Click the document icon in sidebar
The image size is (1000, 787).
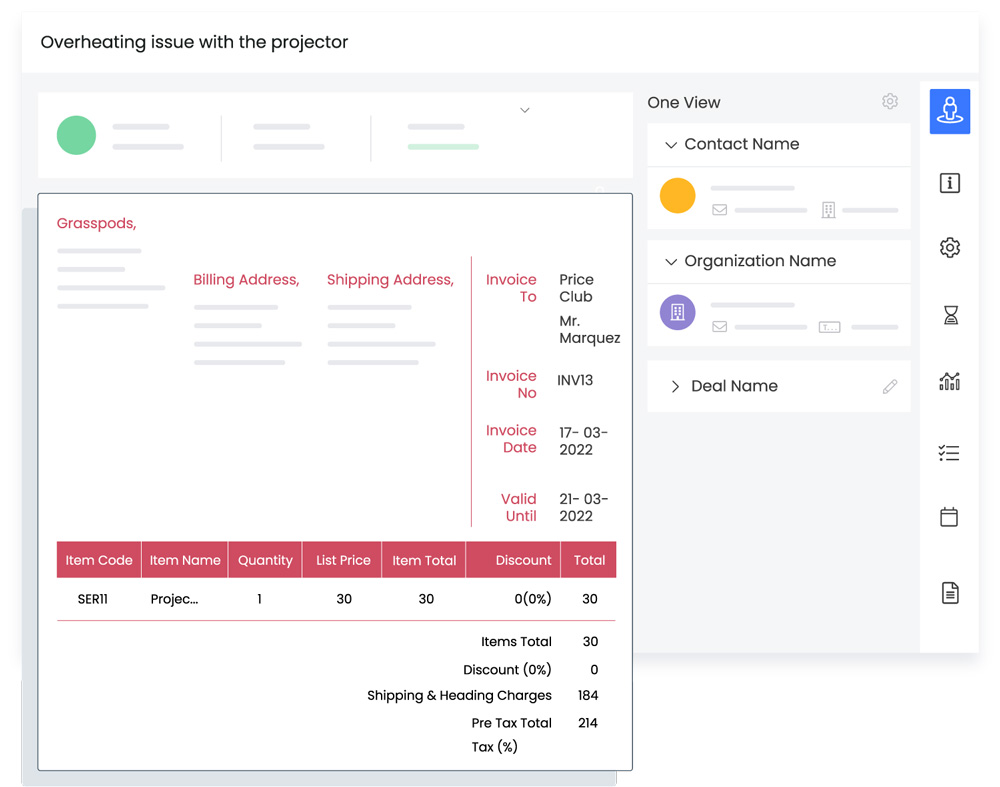(949, 593)
